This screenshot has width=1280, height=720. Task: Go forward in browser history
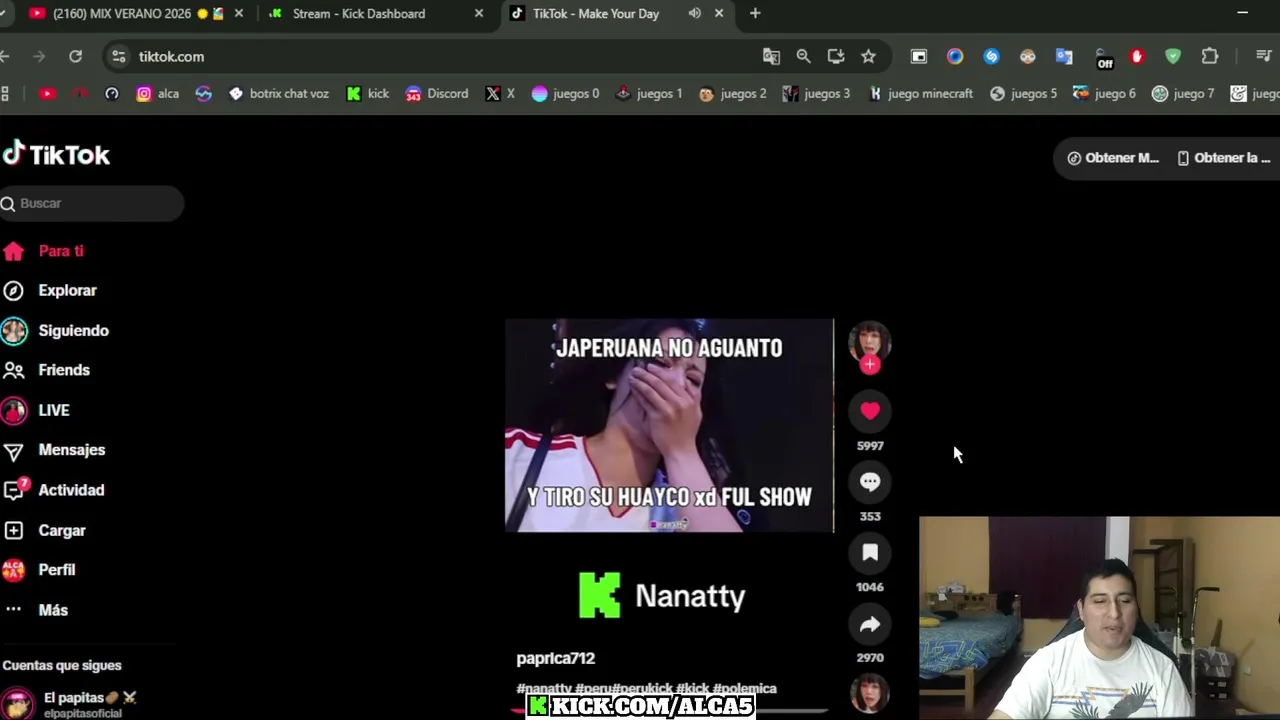point(39,56)
